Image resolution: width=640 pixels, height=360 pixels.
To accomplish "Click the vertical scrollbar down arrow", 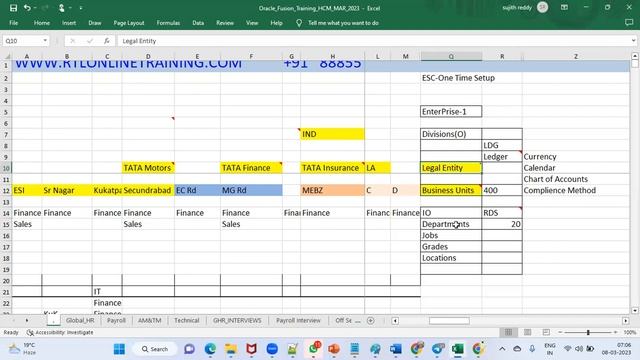I will (635, 310).
